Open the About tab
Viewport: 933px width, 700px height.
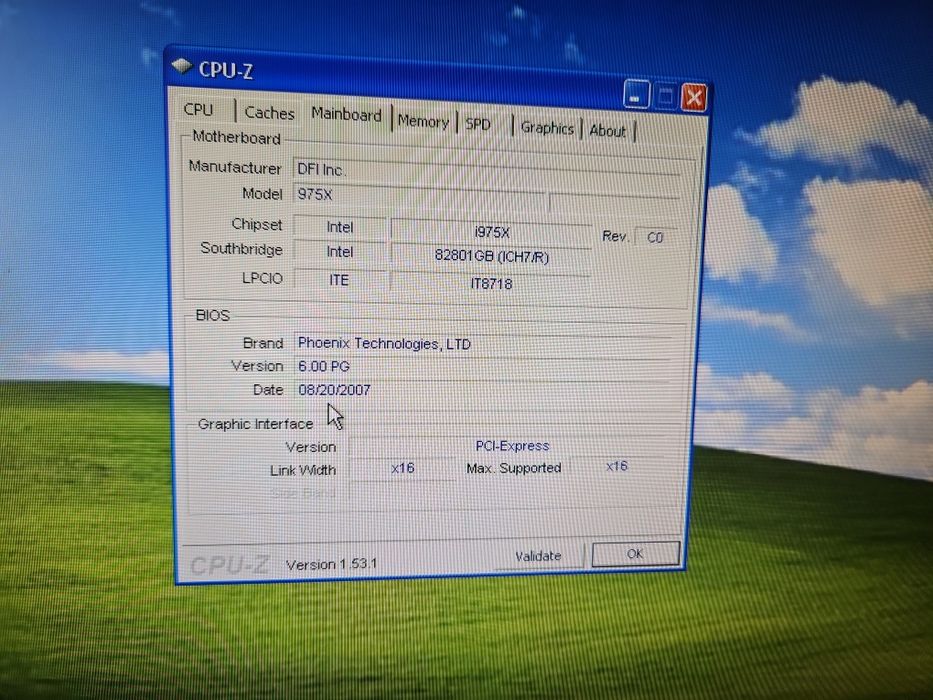pyautogui.click(x=608, y=130)
